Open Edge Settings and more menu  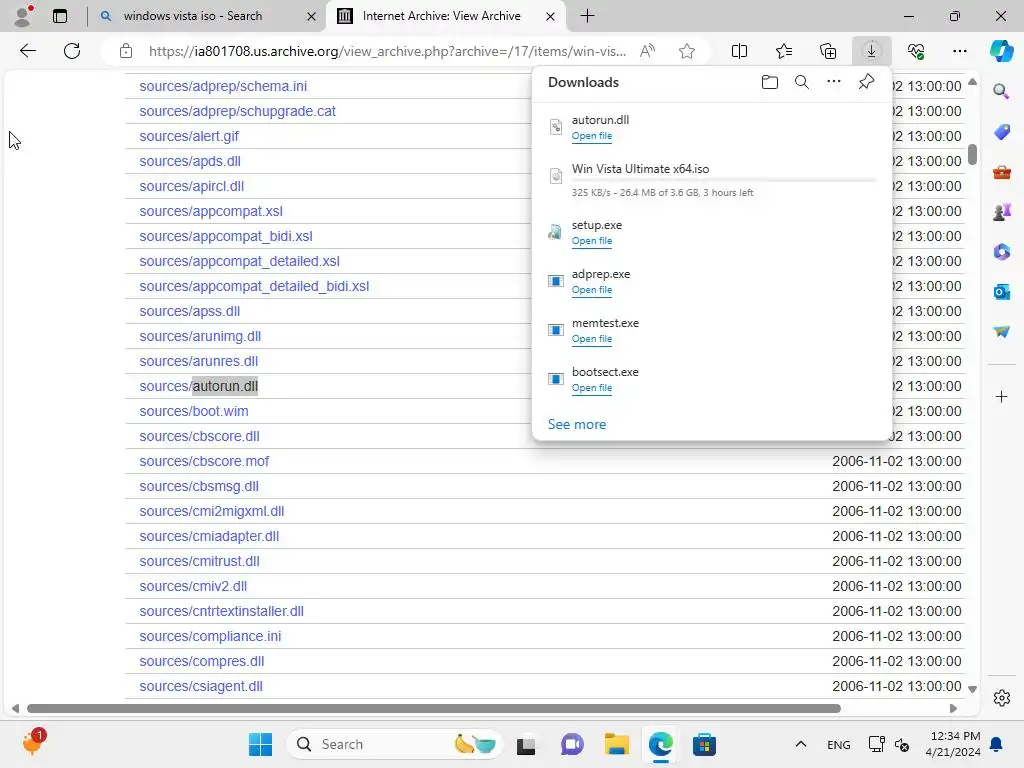[x=959, y=51]
